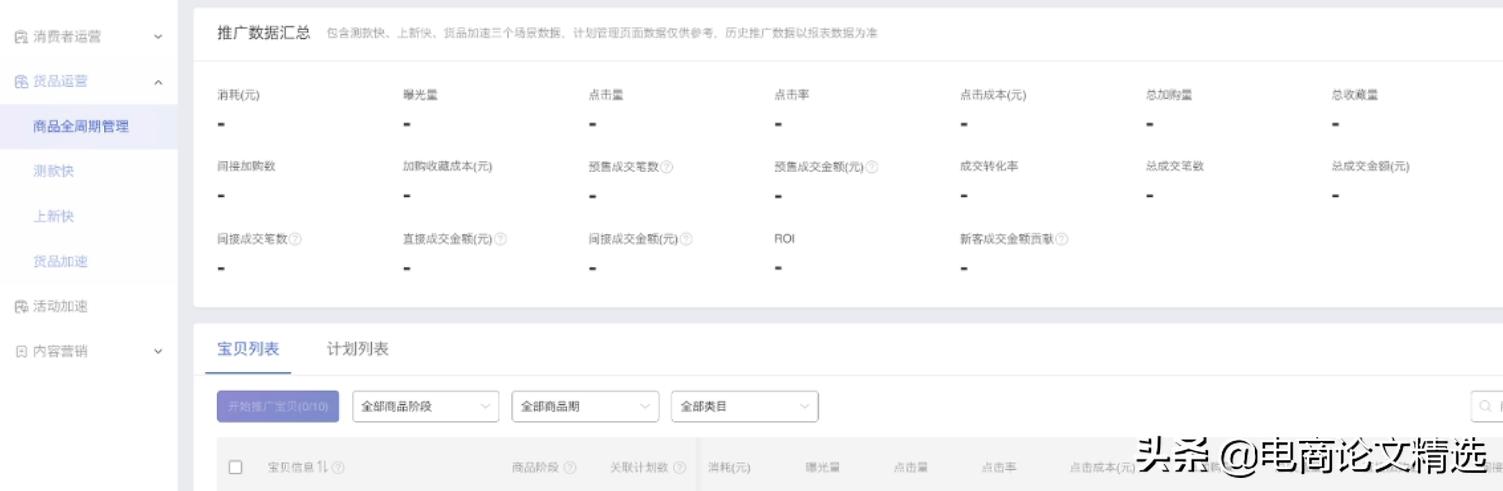The height and width of the screenshot is (491, 1503).
Task: Click the help icon beside 关联计划数 column
Action: click(680, 468)
